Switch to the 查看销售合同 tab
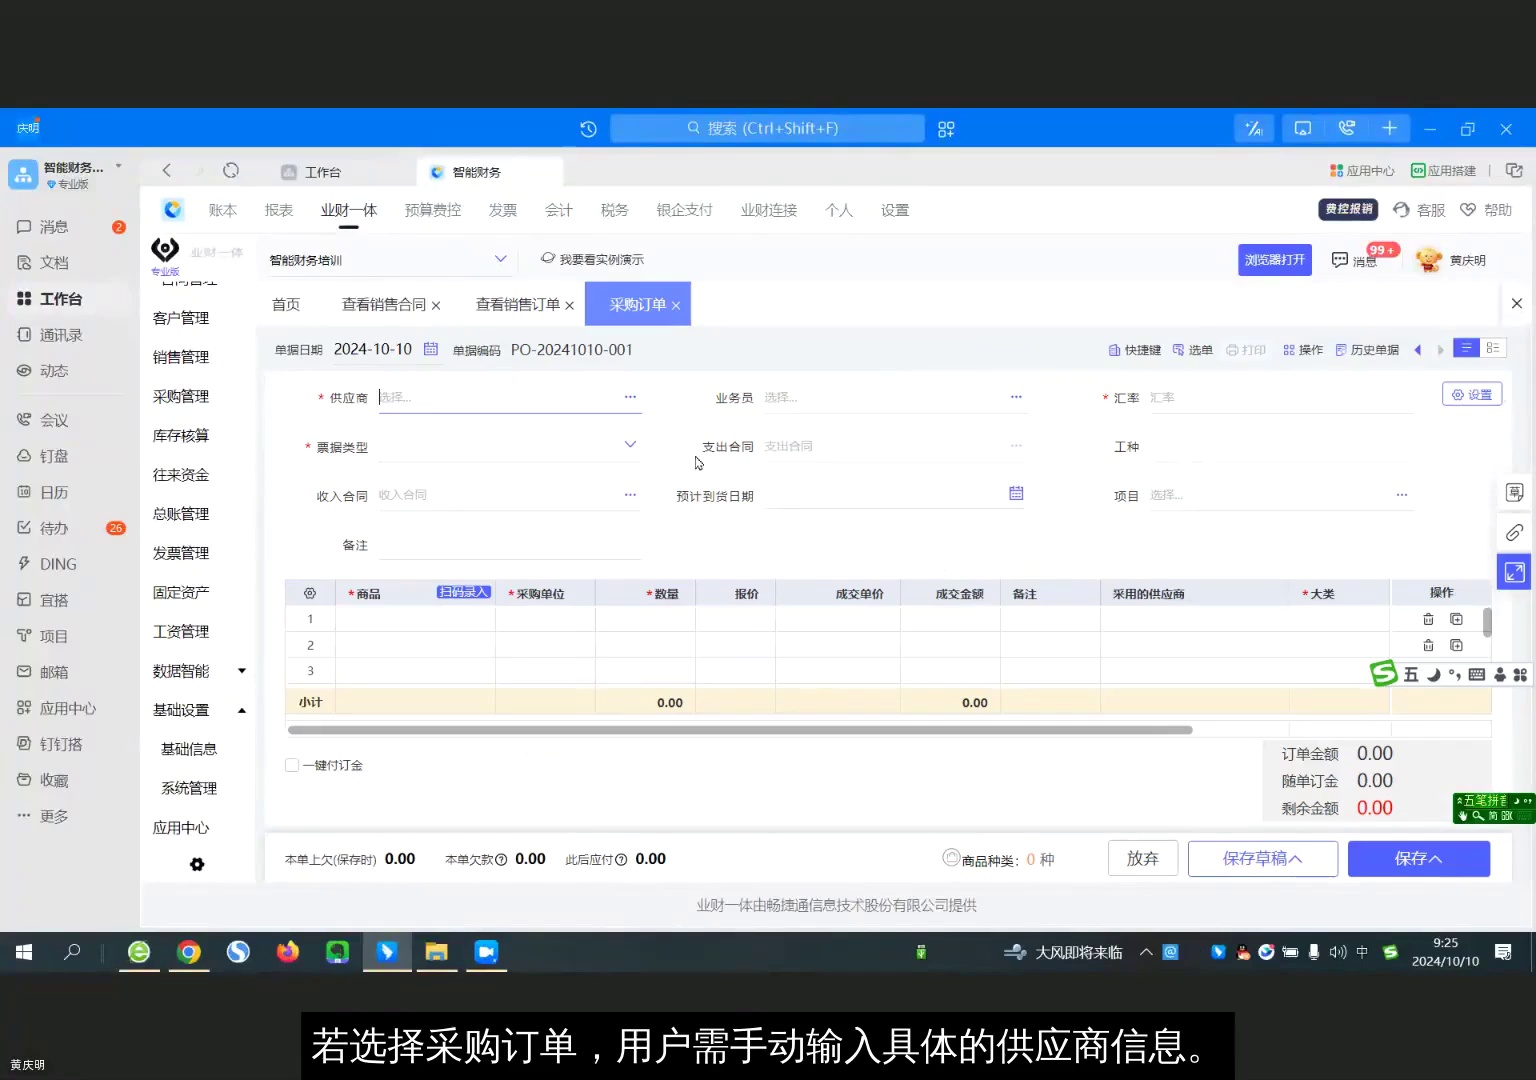The height and width of the screenshot is (1080, 1536). [383, 304]
